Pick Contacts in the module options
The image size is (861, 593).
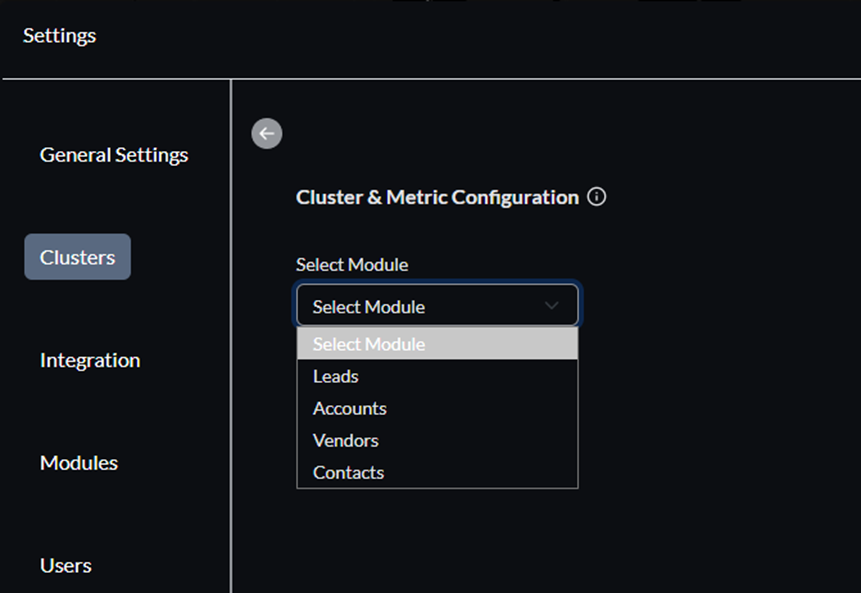(347, 472)
